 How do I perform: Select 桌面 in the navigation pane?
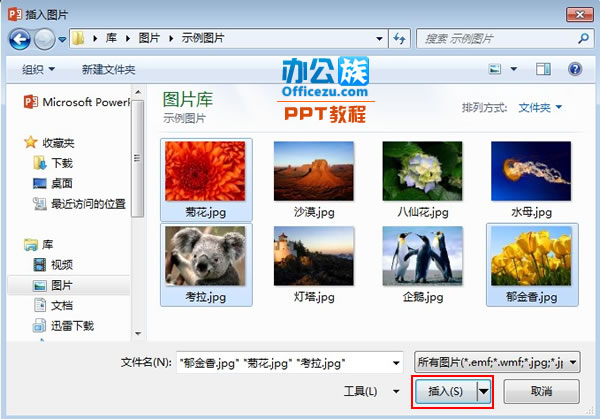[62, 183]
